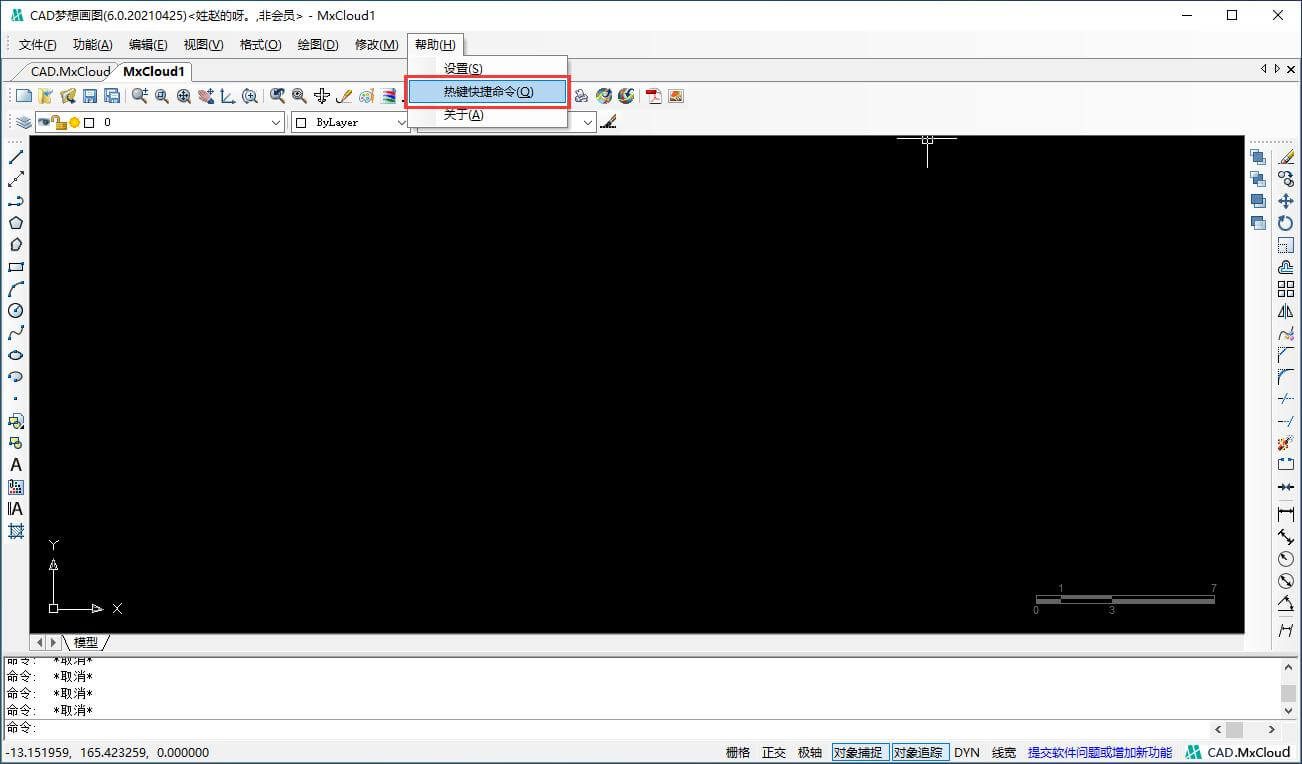Select 热键快捷命令(Q) menu entry
Image resolution: width=1302 pixels, height=764 pixels.
488,92
